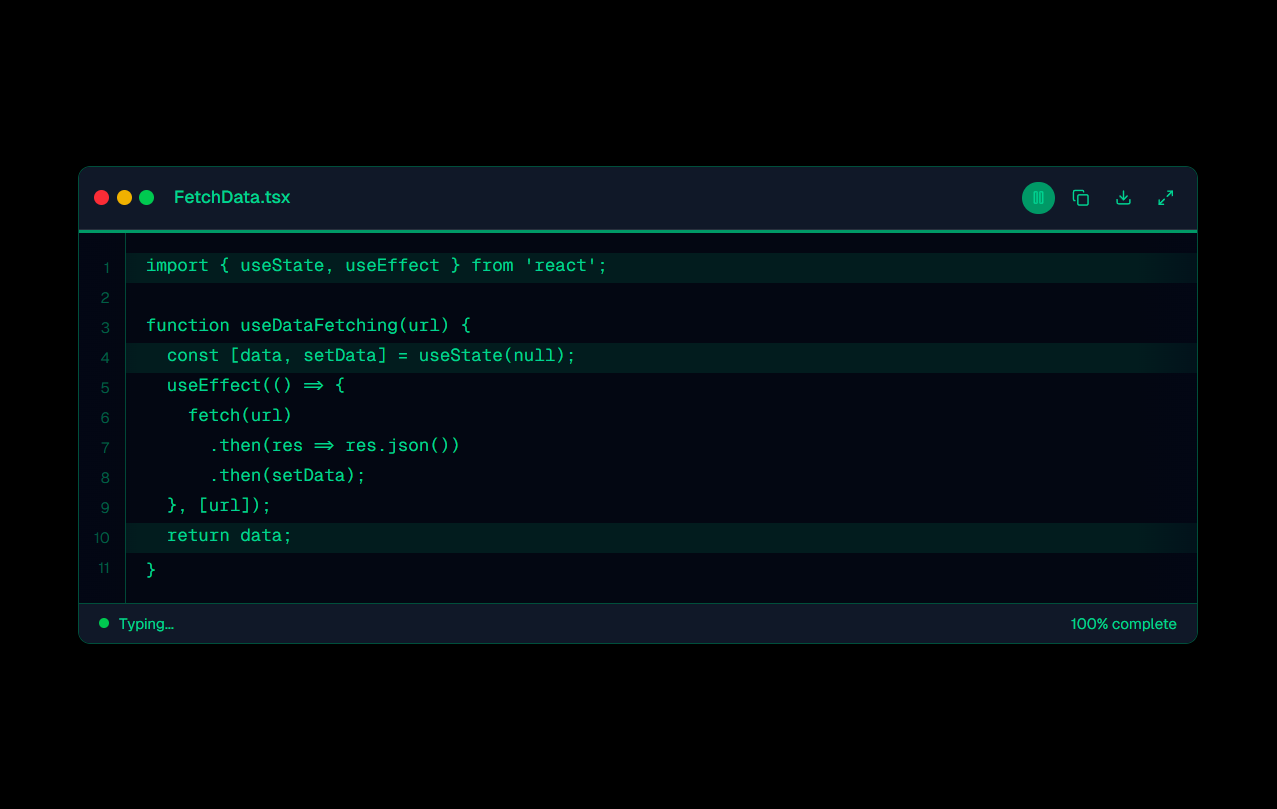The image size is (1277, 809).
Task: Copy the code to clipboard
Action: click(1080, 198)
